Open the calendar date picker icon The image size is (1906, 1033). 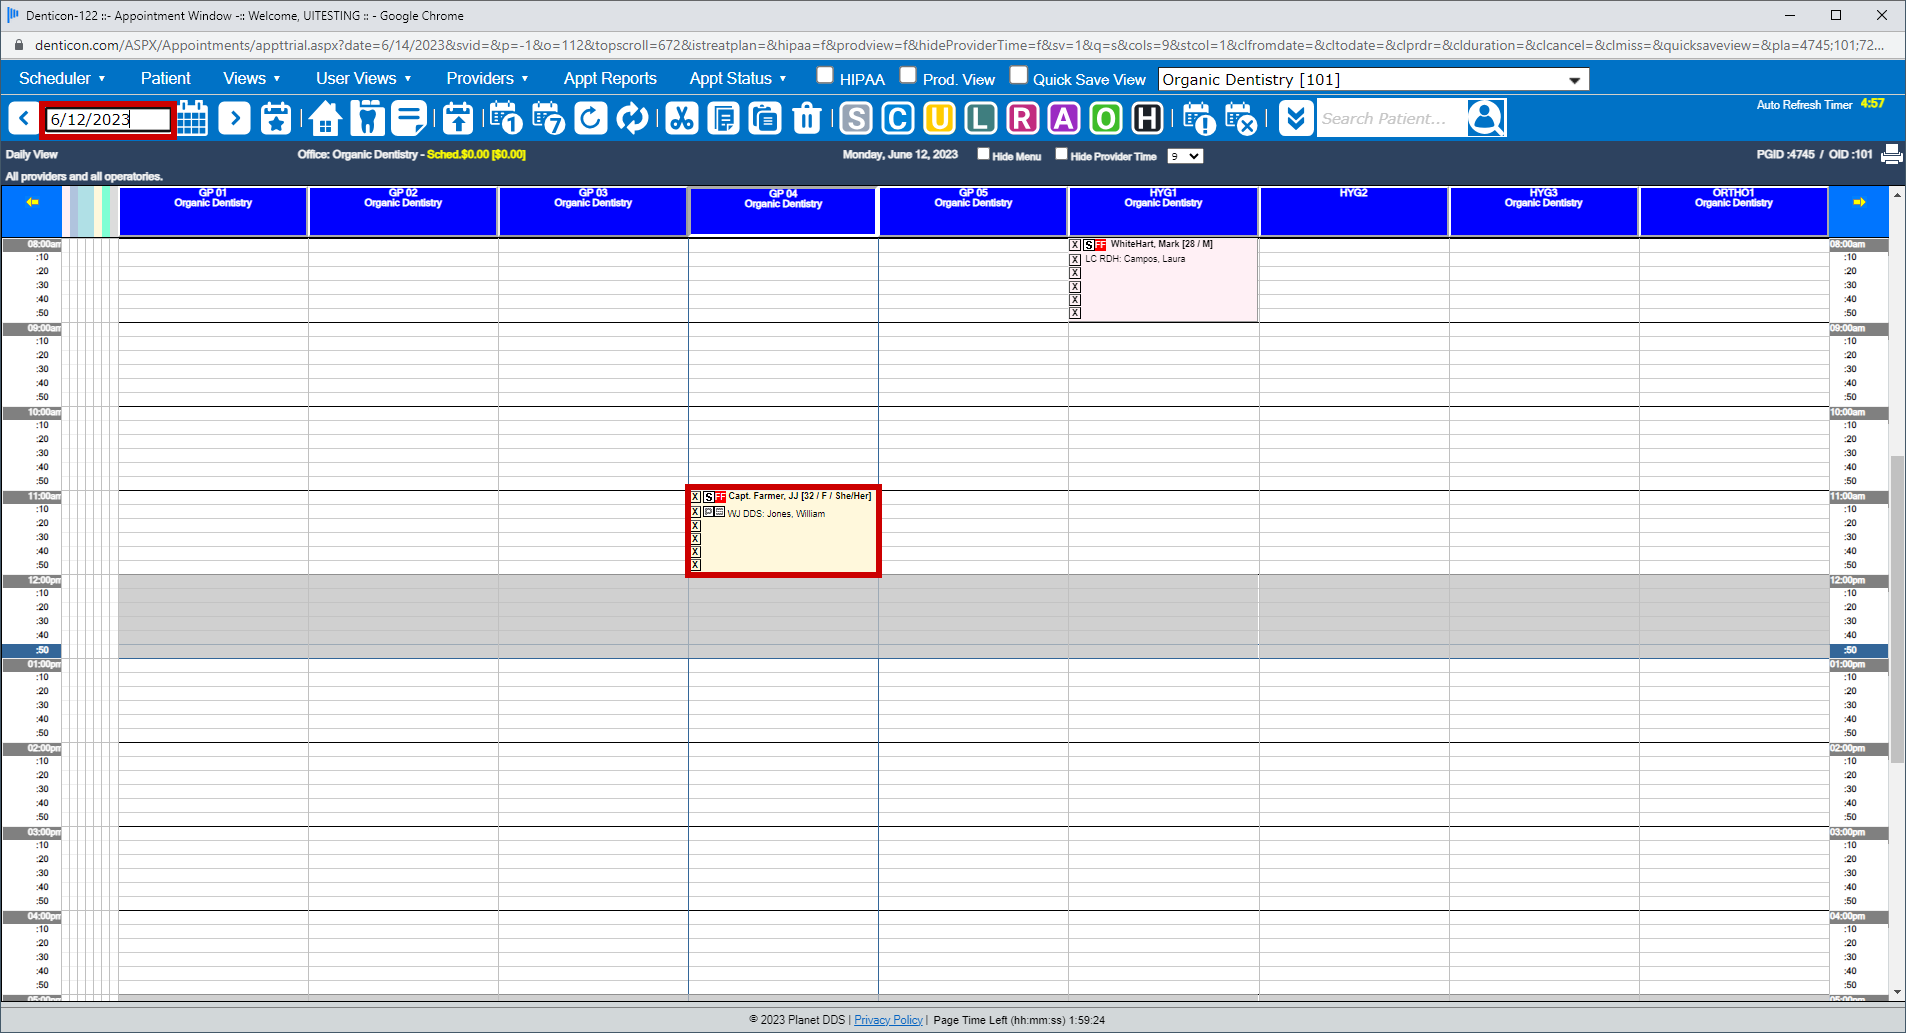click(193, 118)
